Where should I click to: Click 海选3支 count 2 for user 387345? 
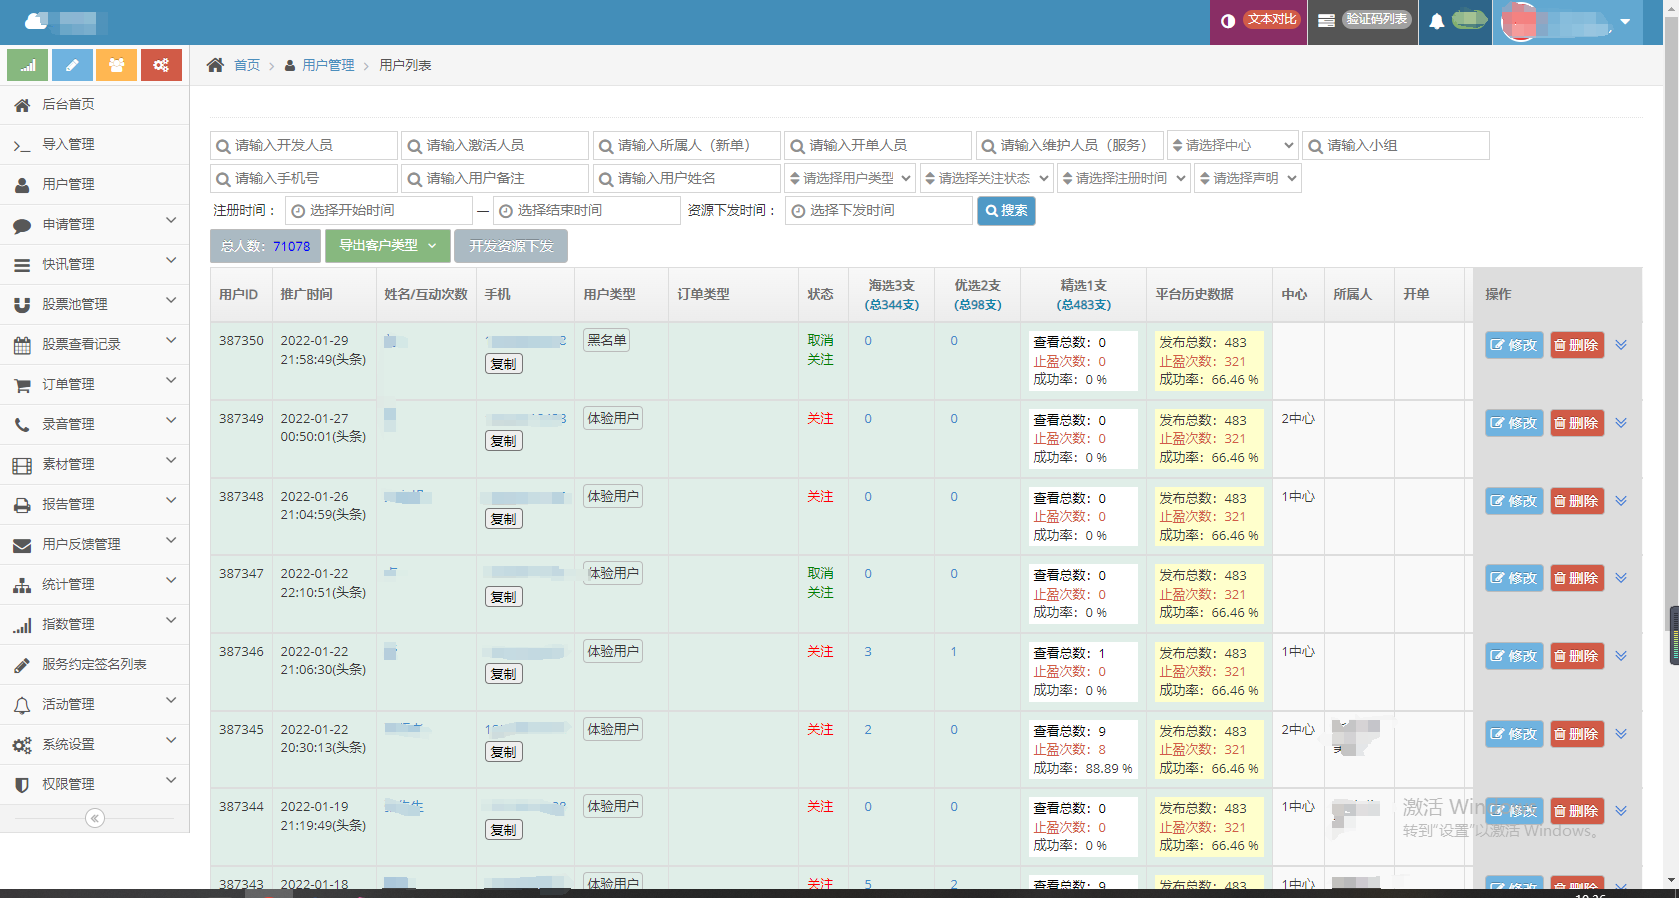pos(868,730)
